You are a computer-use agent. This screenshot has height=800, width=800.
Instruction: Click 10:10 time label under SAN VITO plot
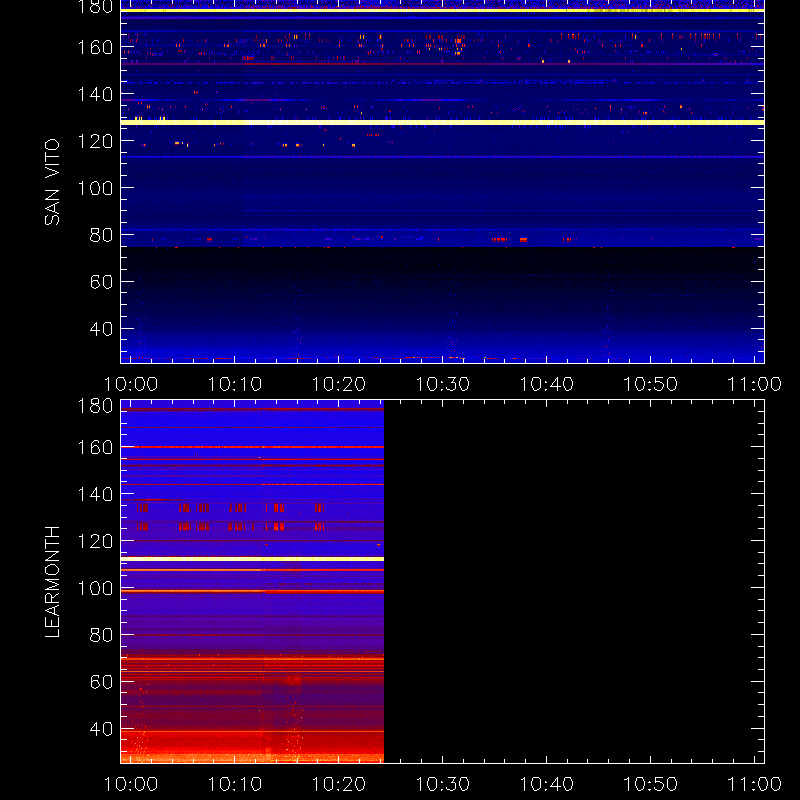coord(235,384)
